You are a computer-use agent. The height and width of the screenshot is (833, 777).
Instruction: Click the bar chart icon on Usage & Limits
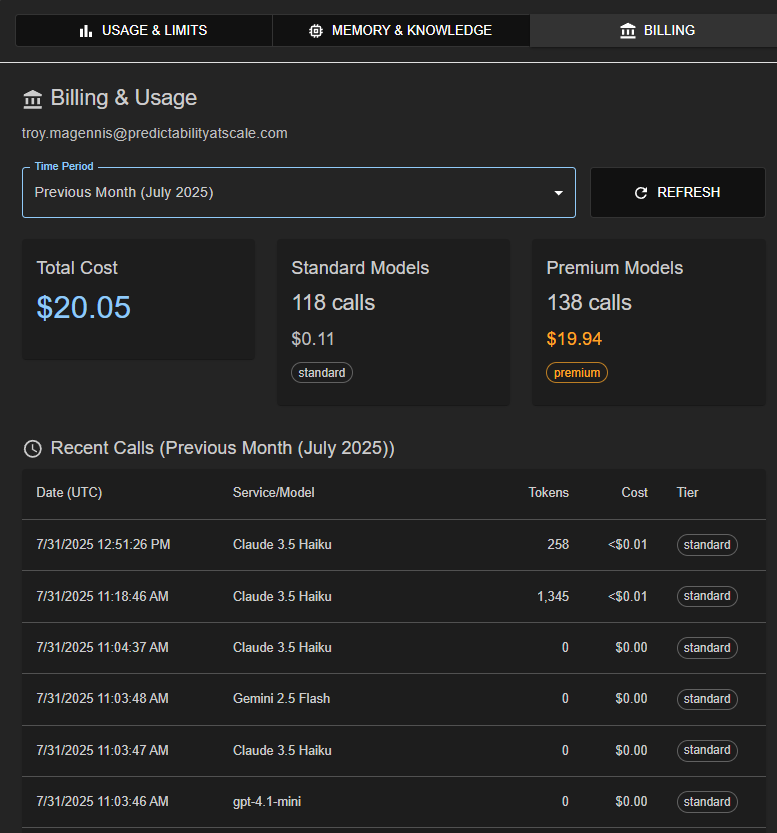click(86, 31)
